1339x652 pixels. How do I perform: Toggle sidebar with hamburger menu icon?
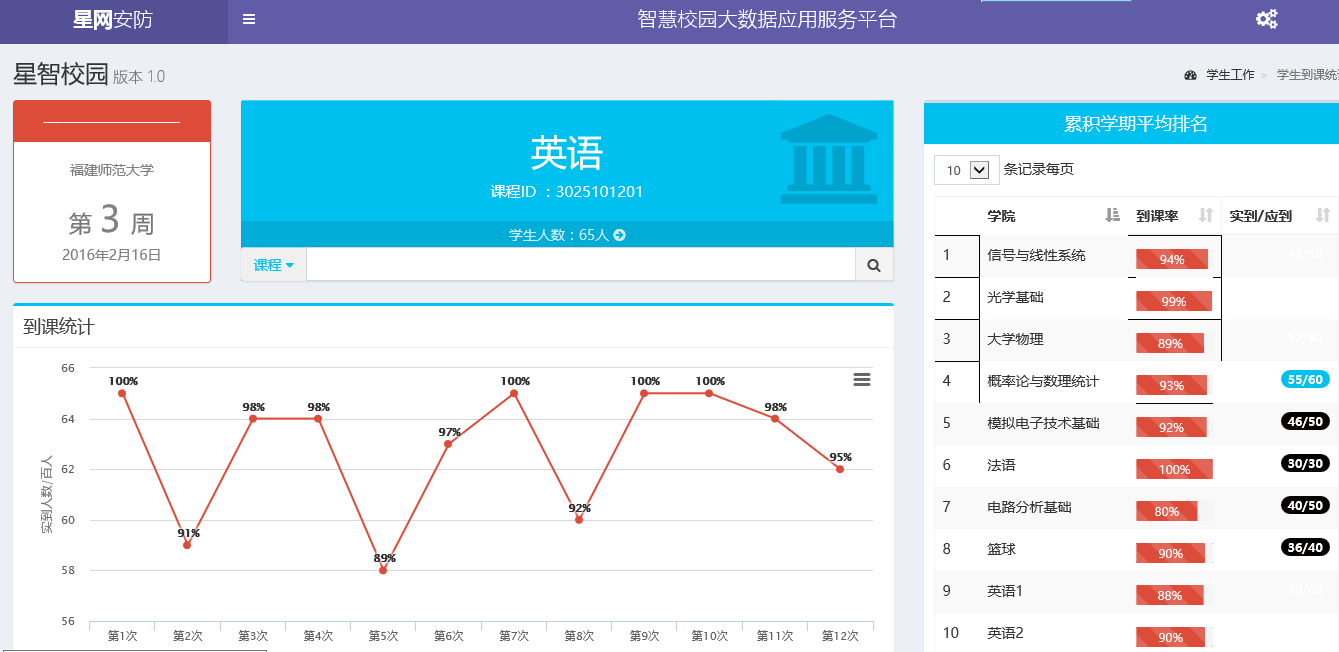pos(249,19)
